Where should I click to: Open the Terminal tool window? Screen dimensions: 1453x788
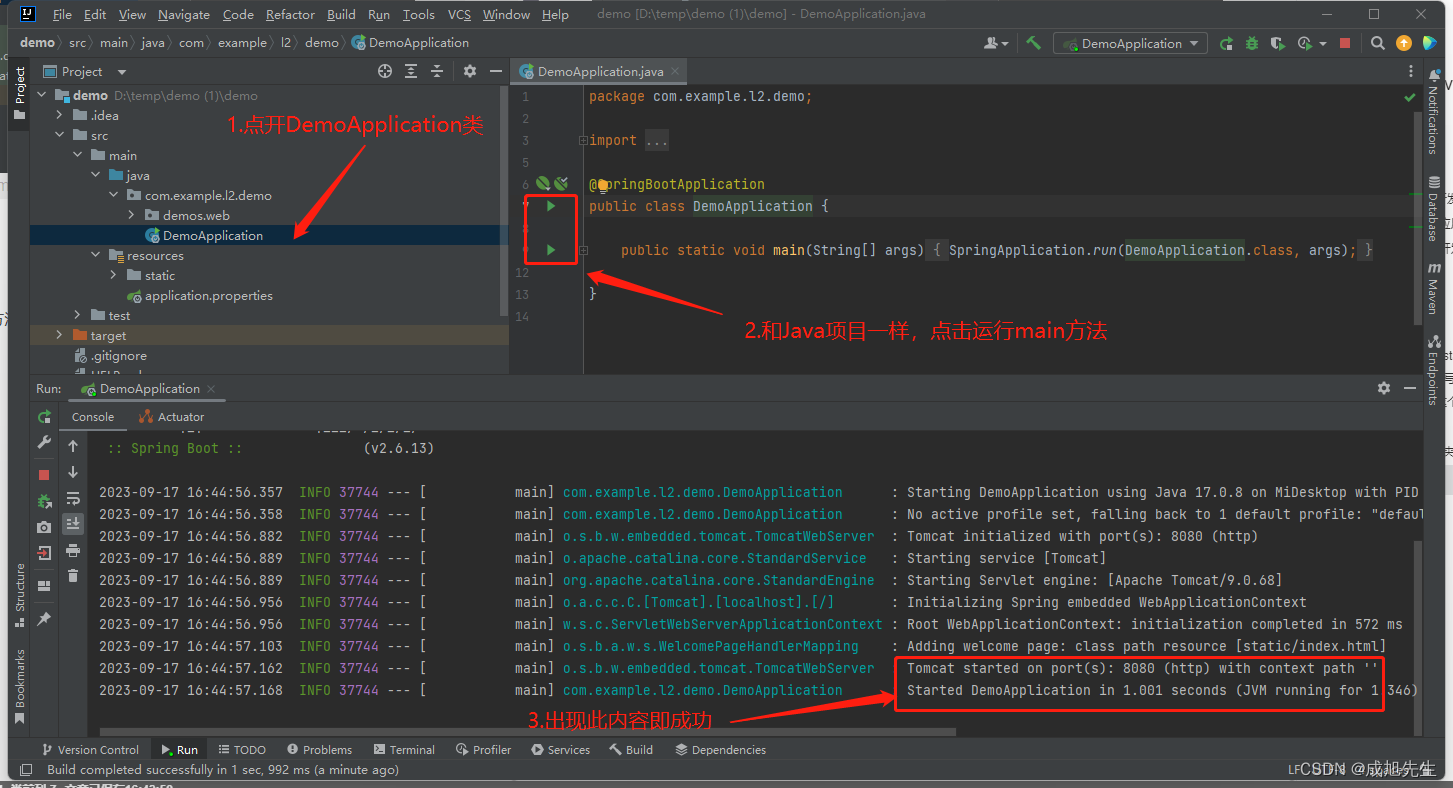404,749
